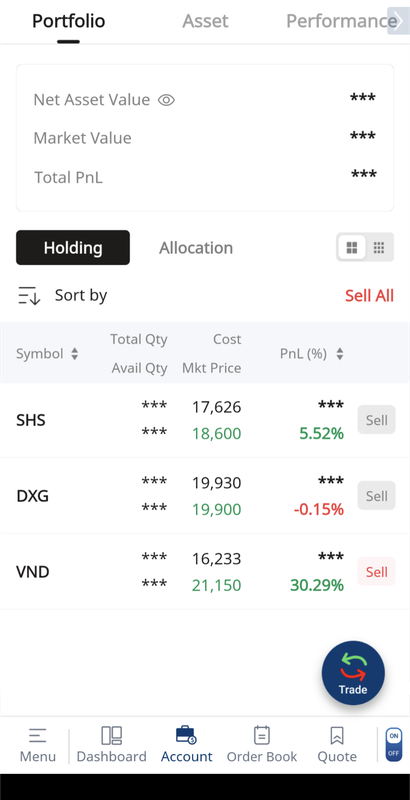Open the DXG holding row
410x800 pixels.
205,495
